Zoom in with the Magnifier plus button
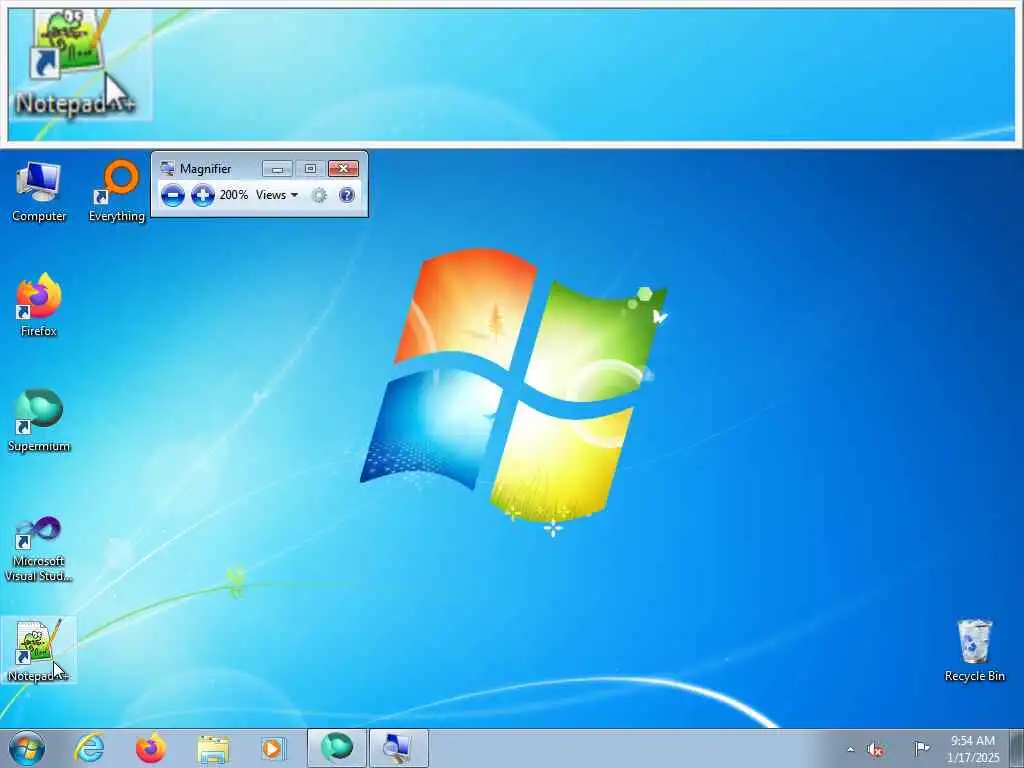Viewport: 1024px width, 768px height. (x=202, y=195)
